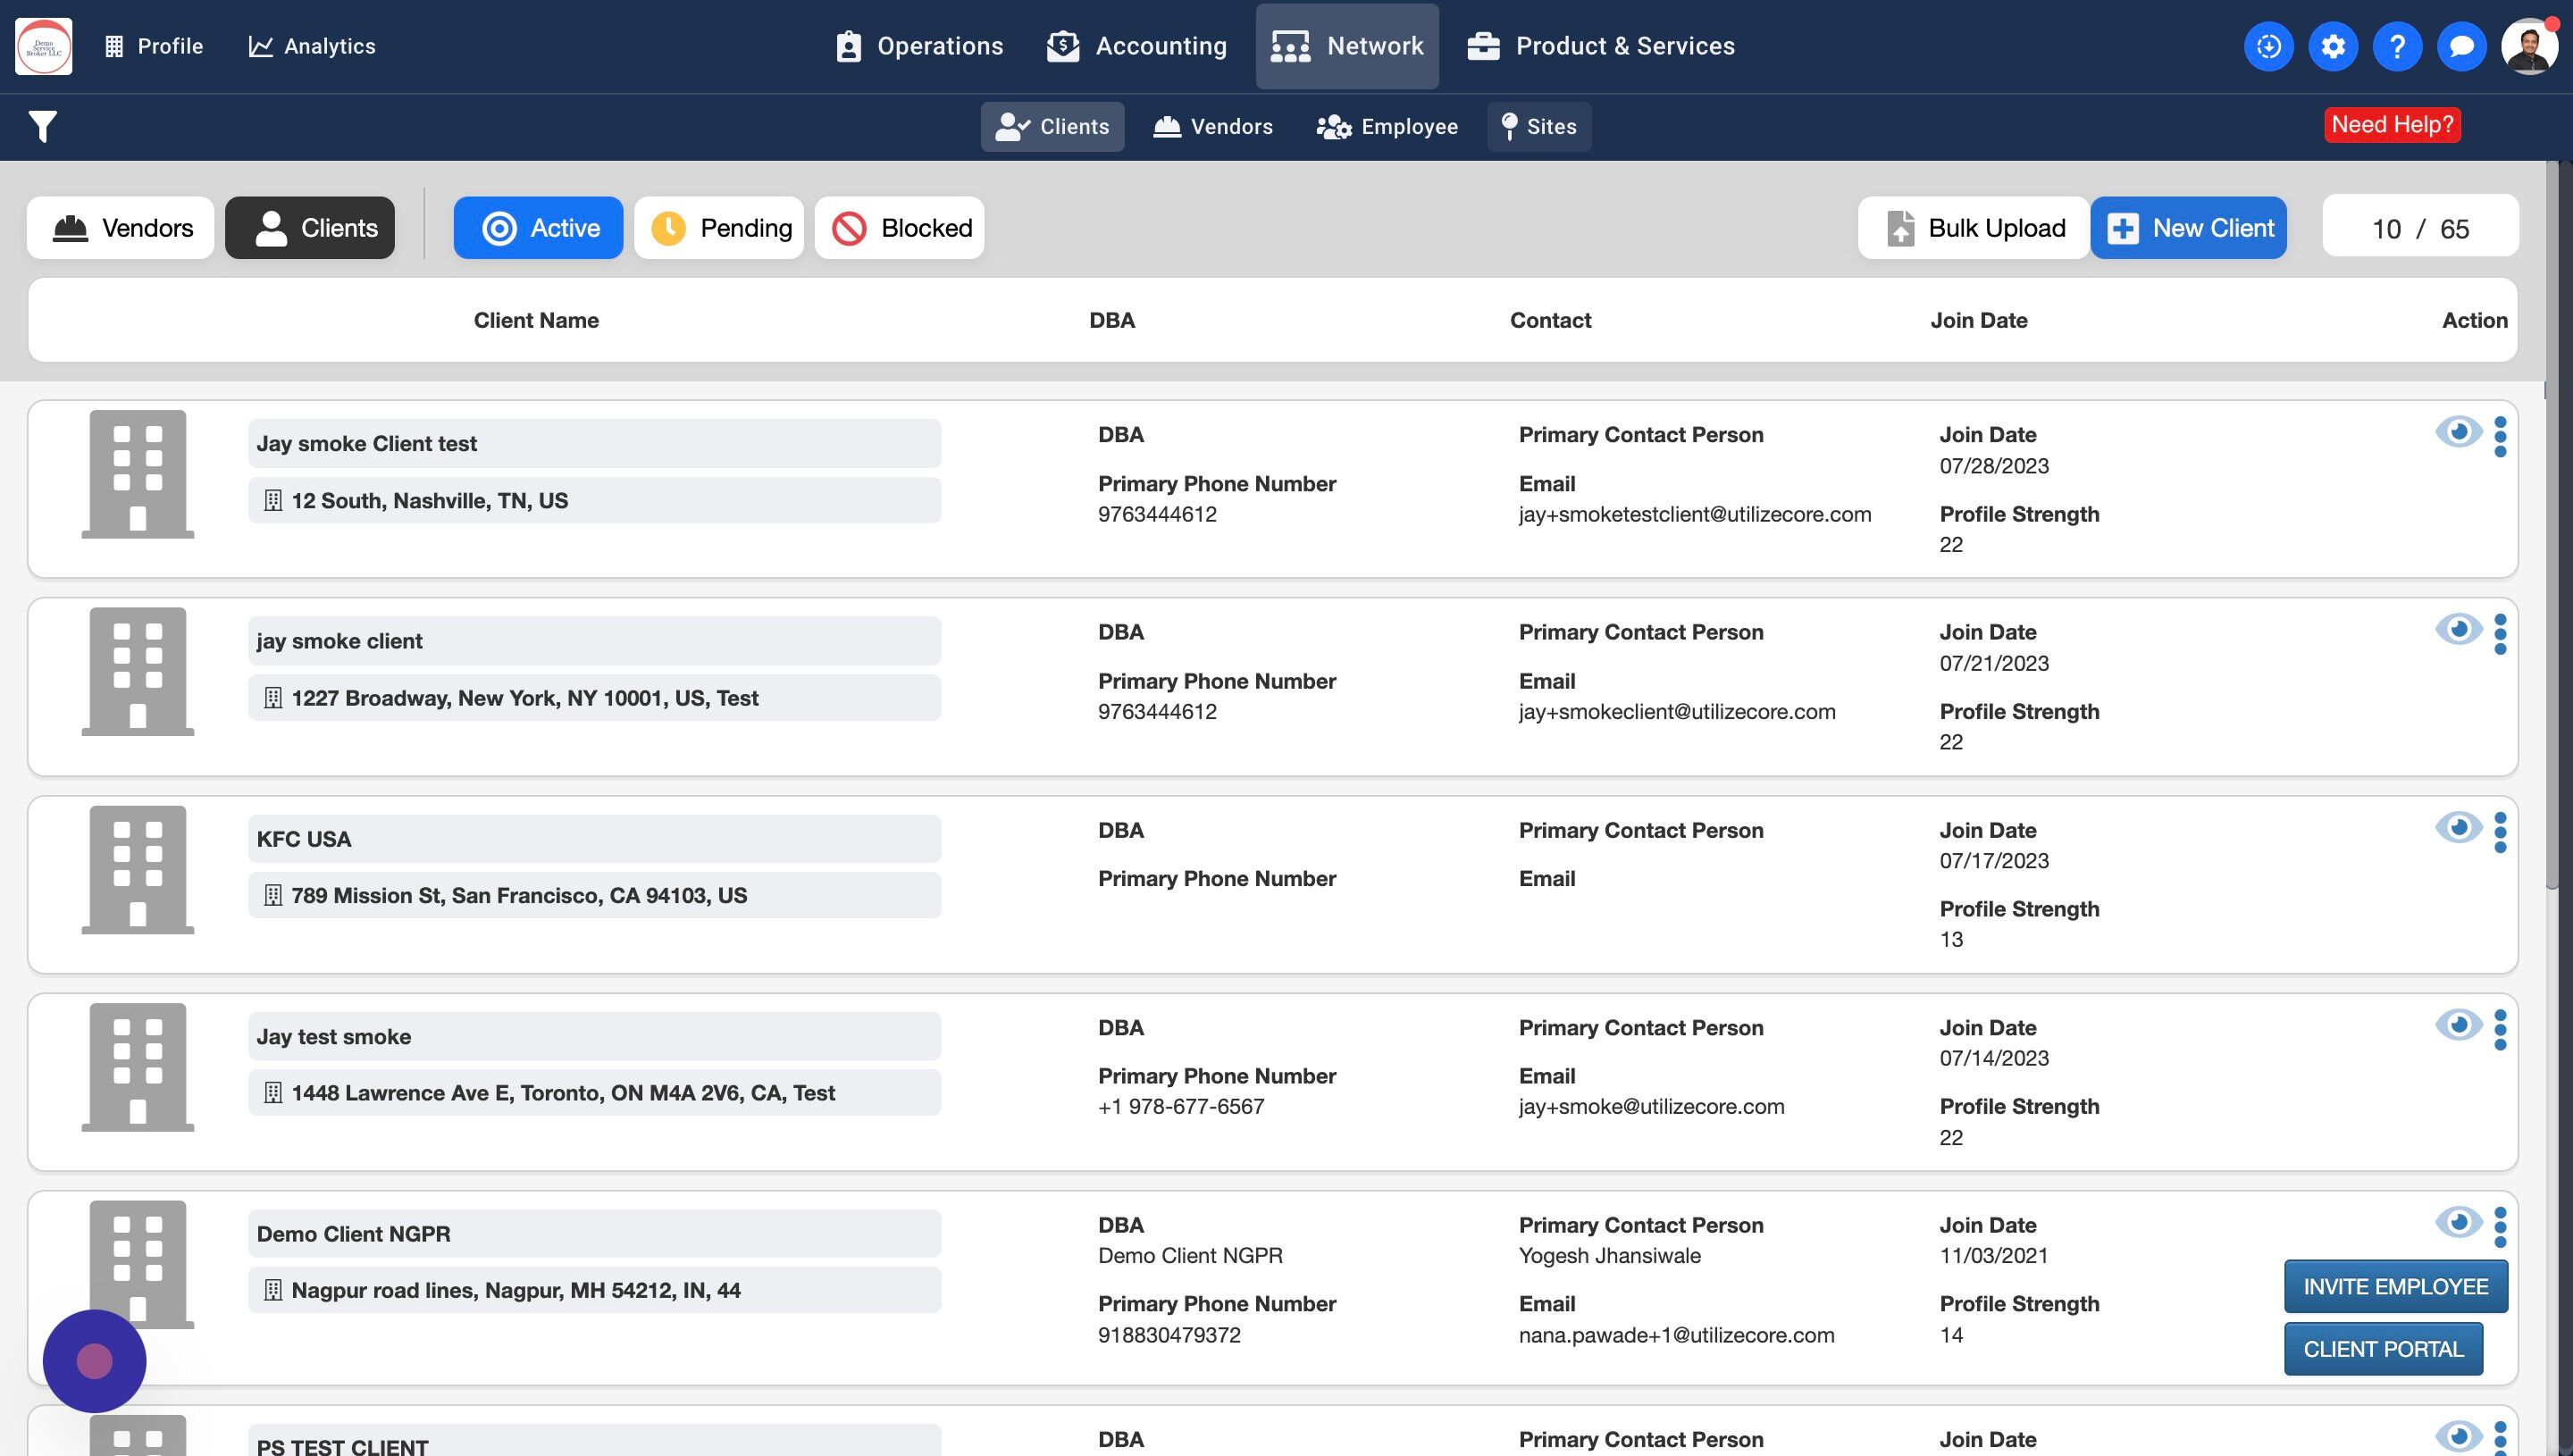Open three-dot menu for Demo Client NGPR
2573x1456 pixels.
(x=2500, y=1226)
